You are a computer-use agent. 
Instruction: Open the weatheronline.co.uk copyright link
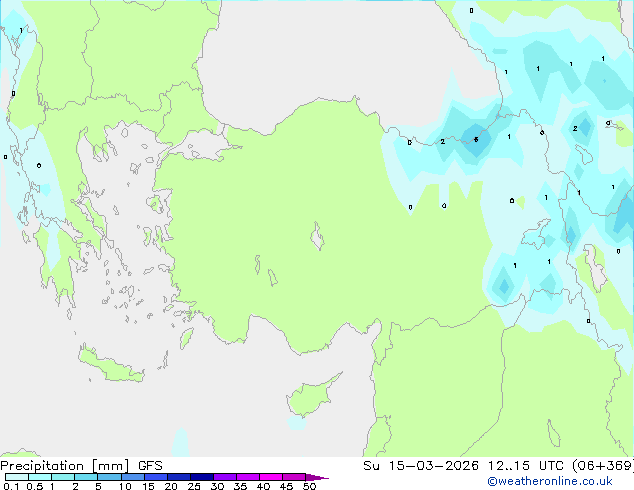click(x=549, y=481)
